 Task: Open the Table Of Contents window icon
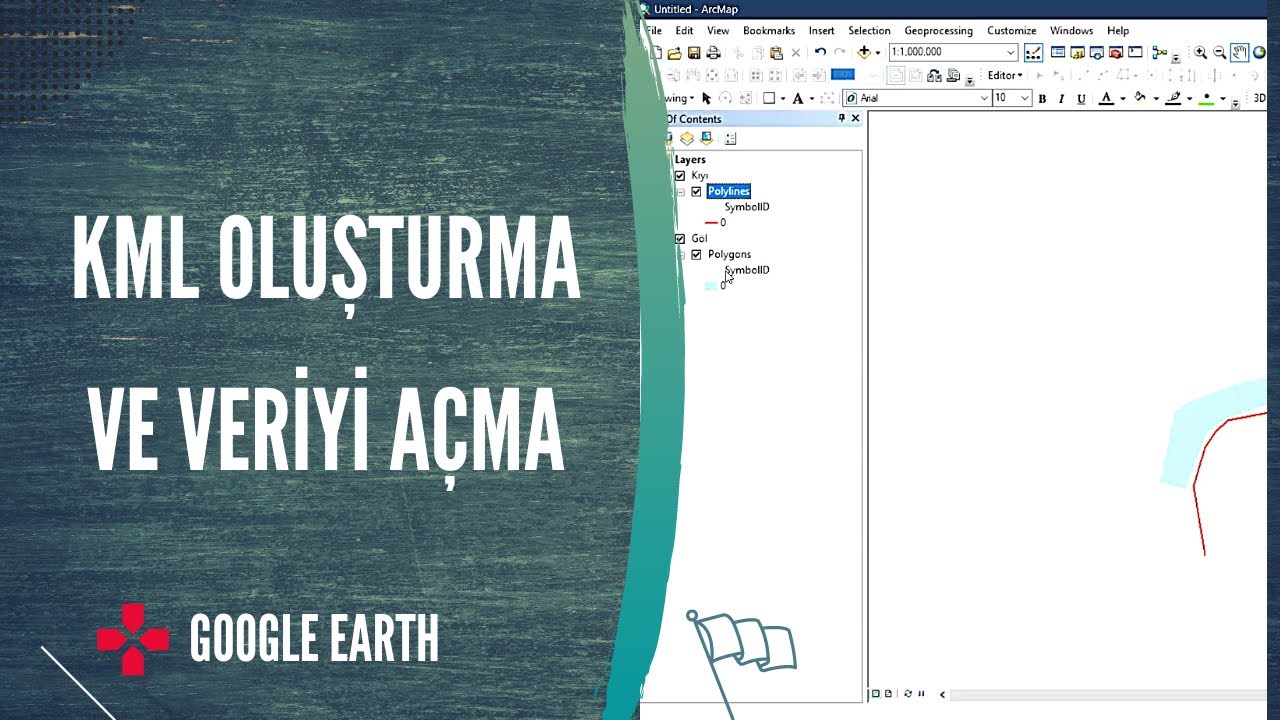tap(1057, 52)
